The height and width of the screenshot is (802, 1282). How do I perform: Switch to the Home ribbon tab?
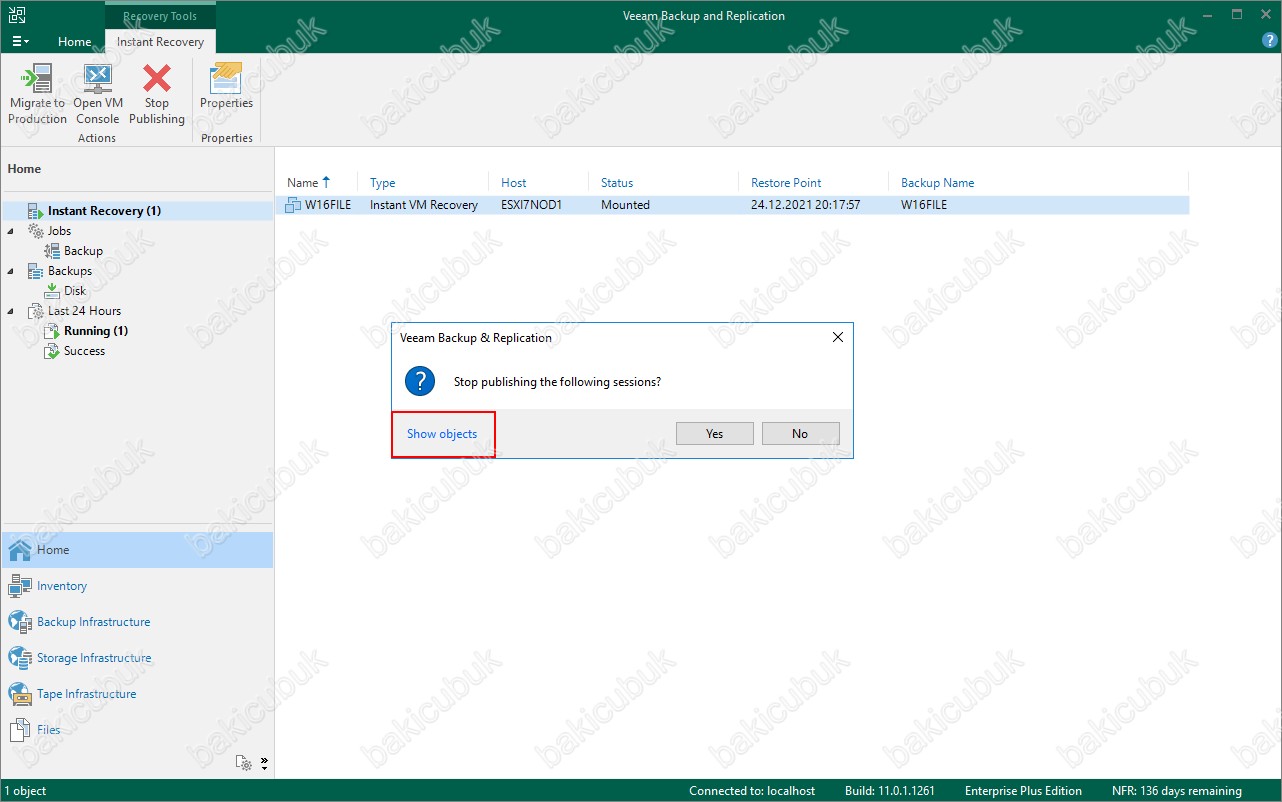click(75, 42)
